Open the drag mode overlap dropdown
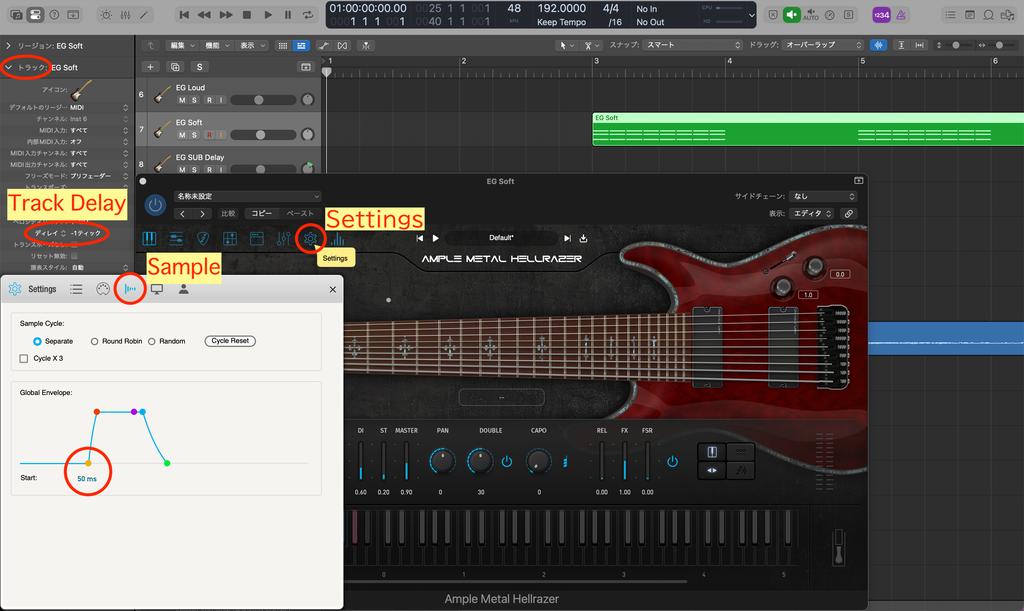 point(821,45)
